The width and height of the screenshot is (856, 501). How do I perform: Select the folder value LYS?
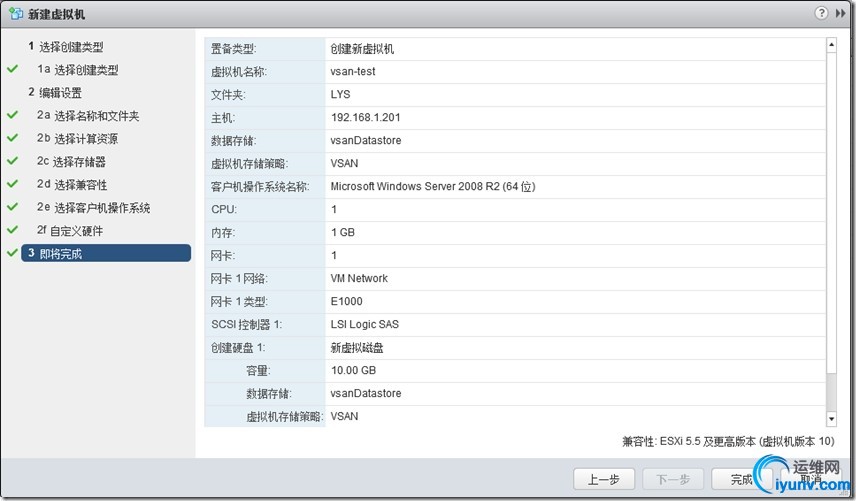(x=340, y=94)
